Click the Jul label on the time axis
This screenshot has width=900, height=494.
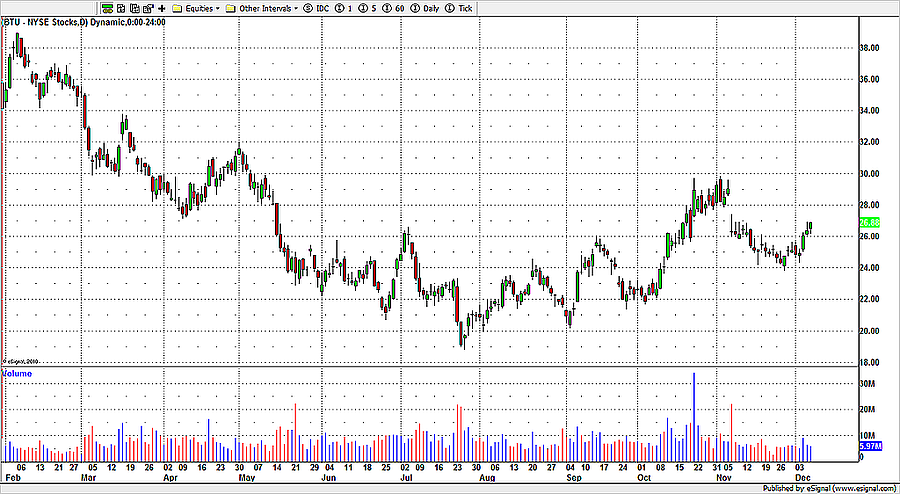(408, 478)
